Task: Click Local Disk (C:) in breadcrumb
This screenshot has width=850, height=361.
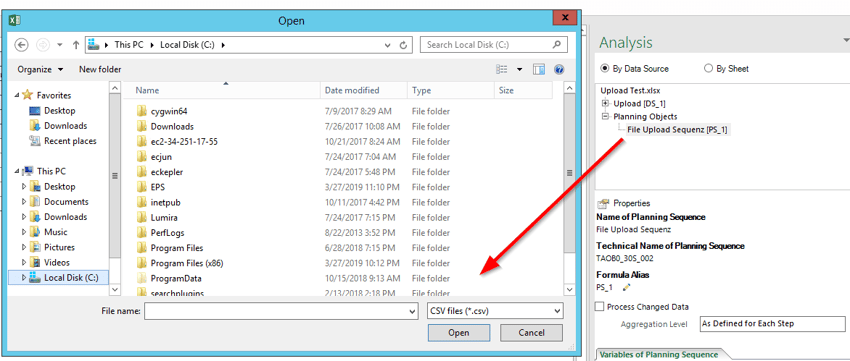Action: coord(188,45)
